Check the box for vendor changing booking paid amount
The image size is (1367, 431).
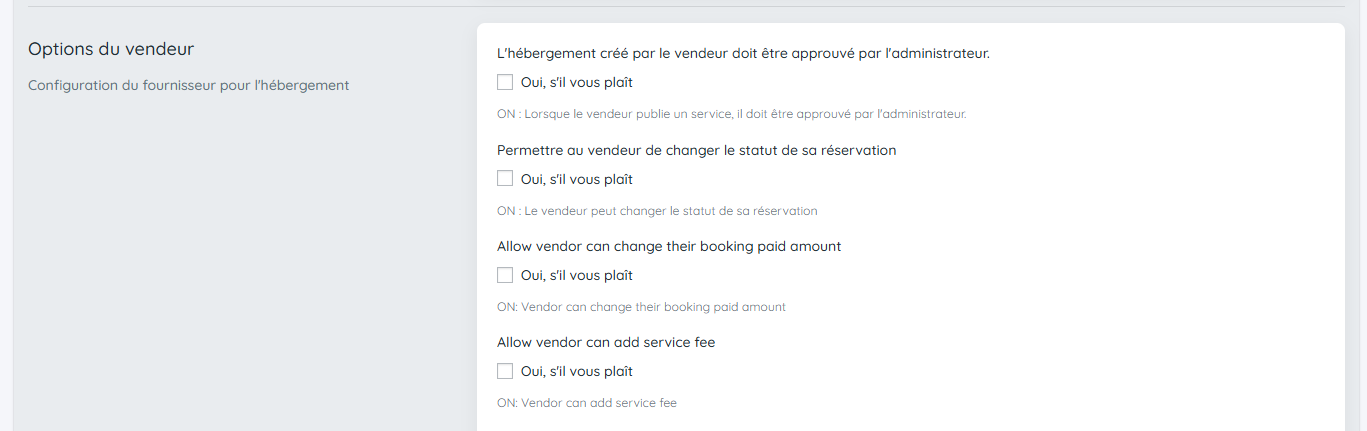[x=505, y=275]
